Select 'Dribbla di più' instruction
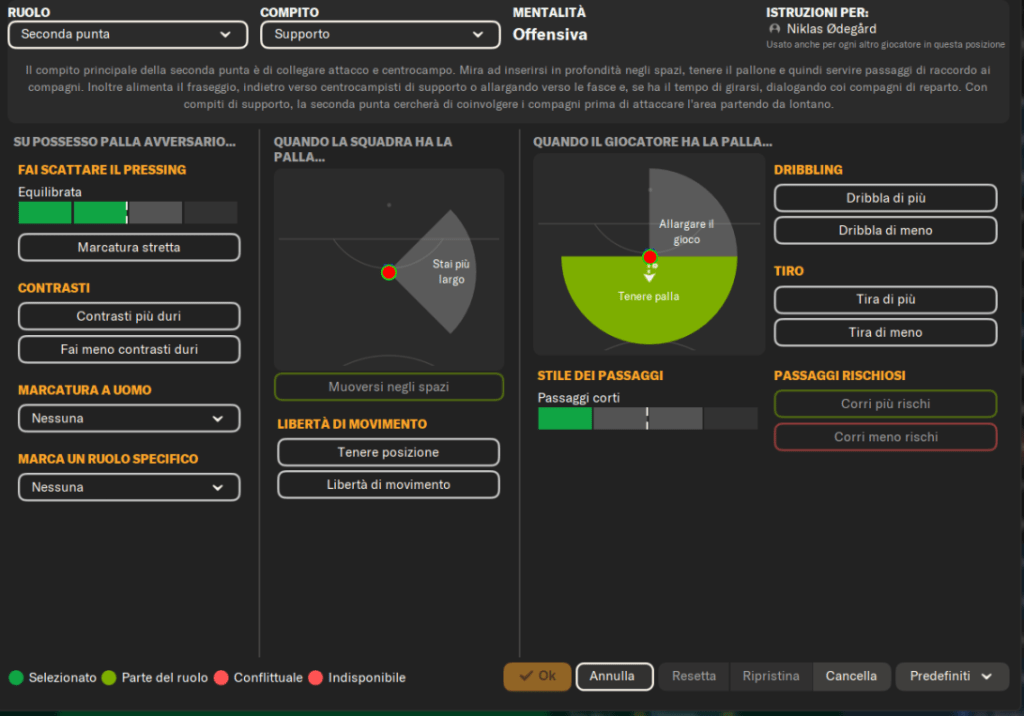Viewport: 1024px width, 716px height. 885,198
